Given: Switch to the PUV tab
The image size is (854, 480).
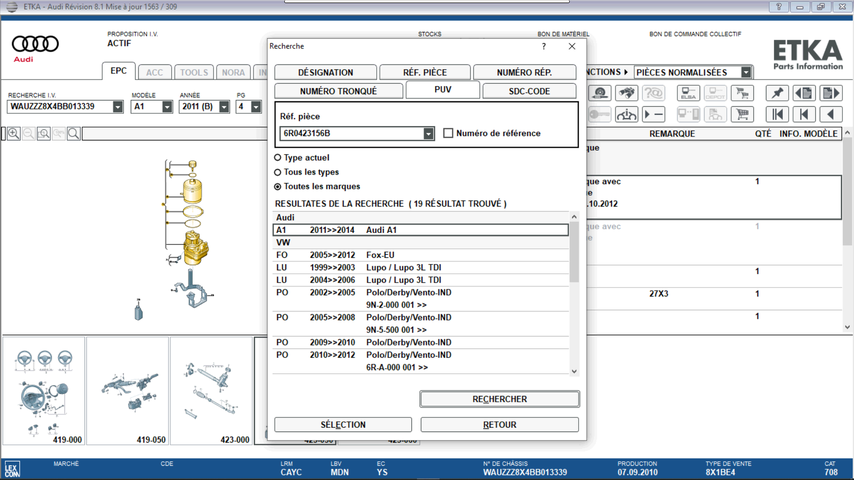Looking at the screenshot, I should 443,89.
